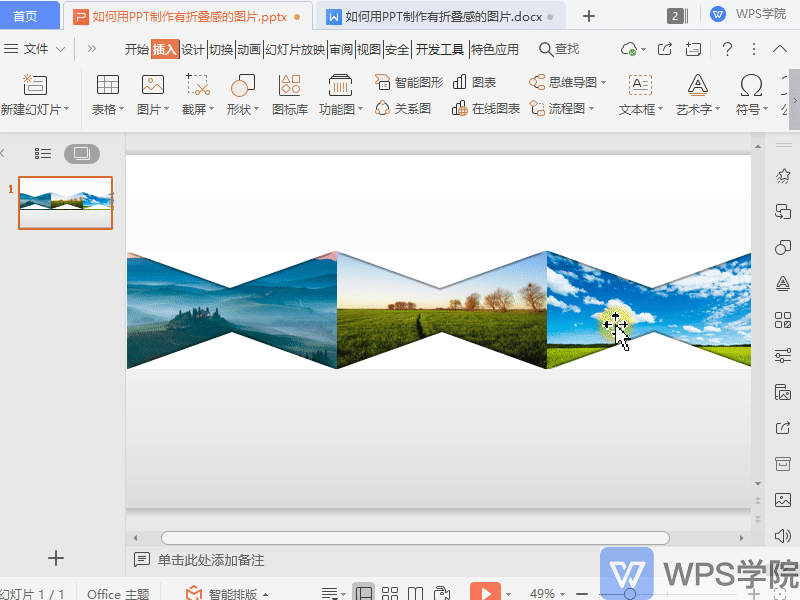The width and height of the screenshot is (800, 600).
Task: Insert smart graphic (智能图形)
Action: 409,82
